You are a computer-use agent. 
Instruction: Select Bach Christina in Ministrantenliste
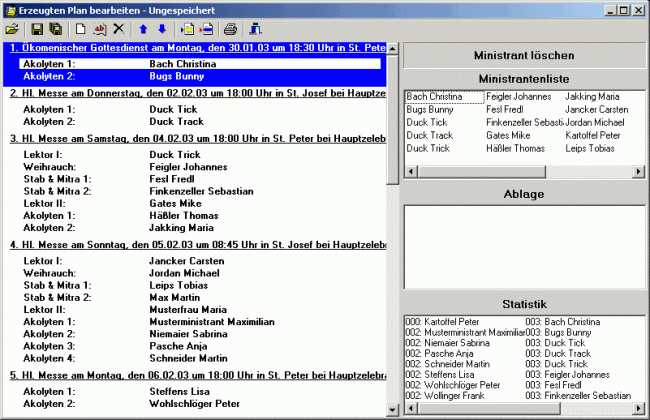point(444,97)
